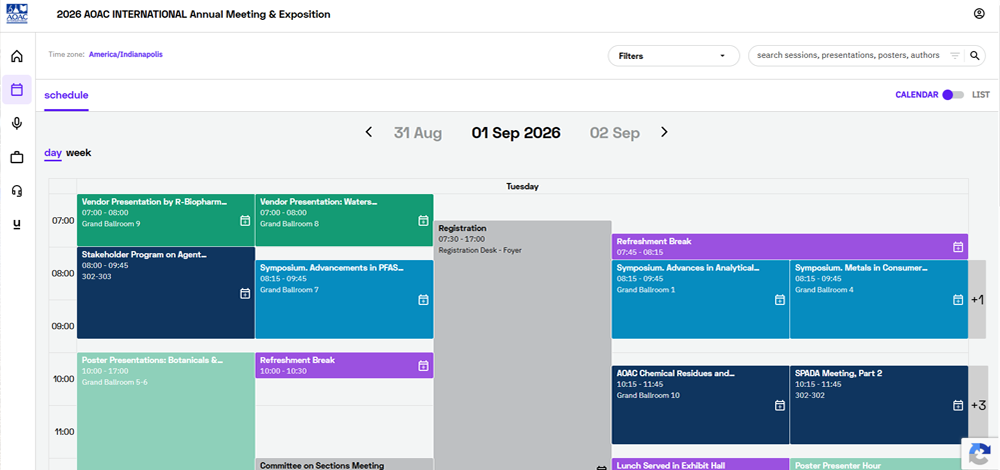The height and width of the screenshot is (470, 1000).
Task: Select the week view tab
Action: (x=78, y=153)
